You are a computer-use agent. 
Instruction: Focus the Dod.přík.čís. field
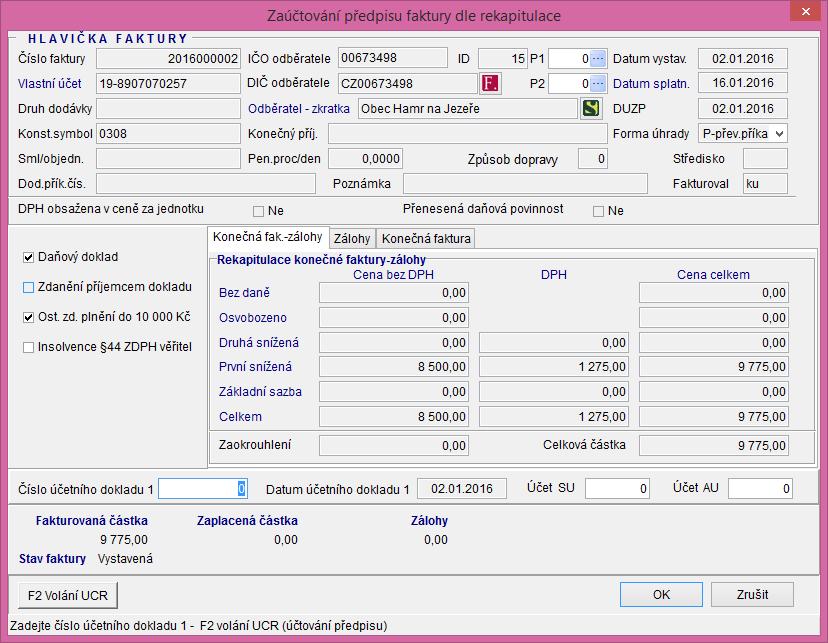coord(205,184)
